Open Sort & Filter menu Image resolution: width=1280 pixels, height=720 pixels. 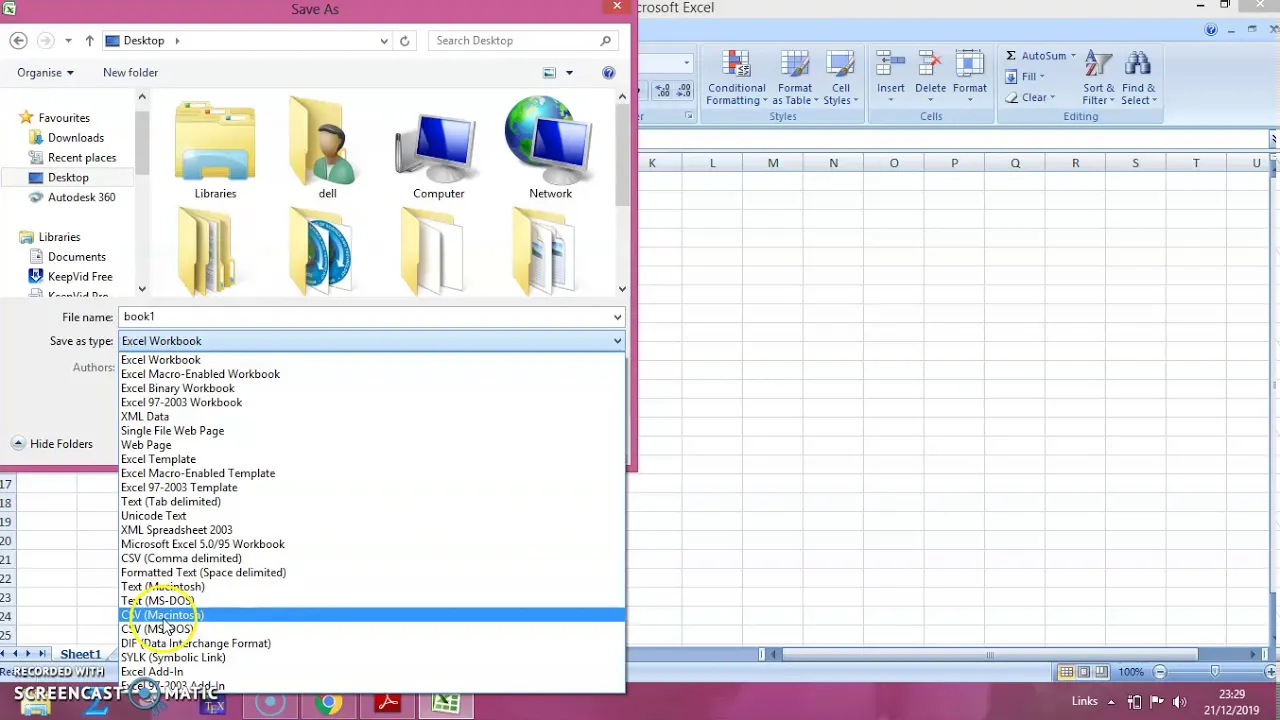(x=1098, y=78)
